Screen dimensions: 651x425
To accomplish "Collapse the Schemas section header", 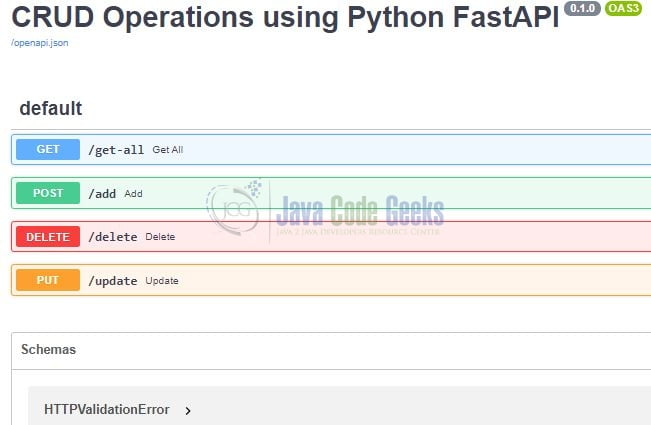I will (x=49, y=349).
